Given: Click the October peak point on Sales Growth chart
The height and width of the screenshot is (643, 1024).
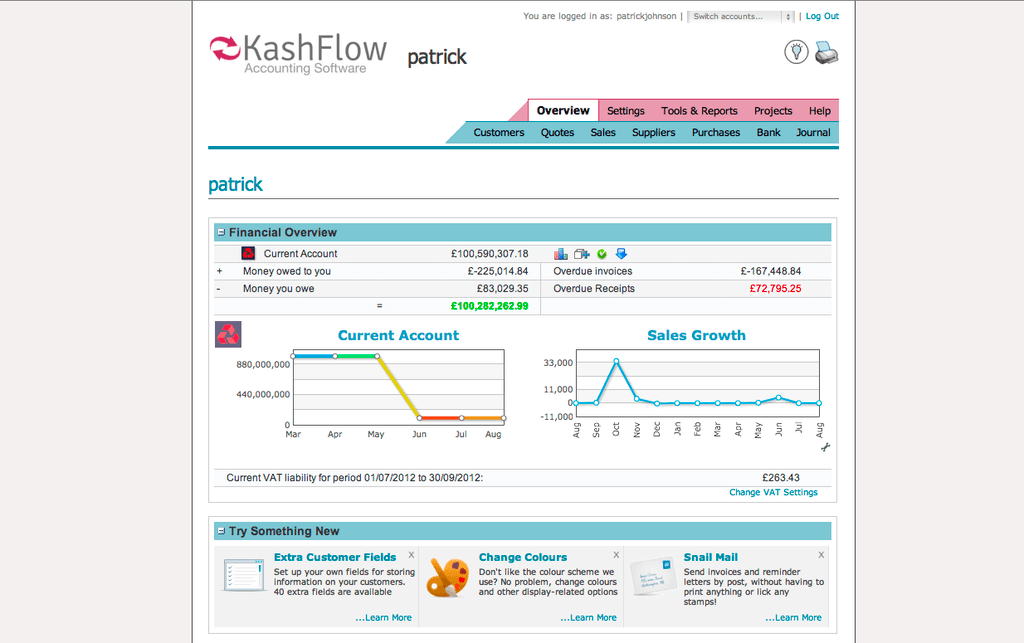Looking at the screenshot, I should point(617,361).
